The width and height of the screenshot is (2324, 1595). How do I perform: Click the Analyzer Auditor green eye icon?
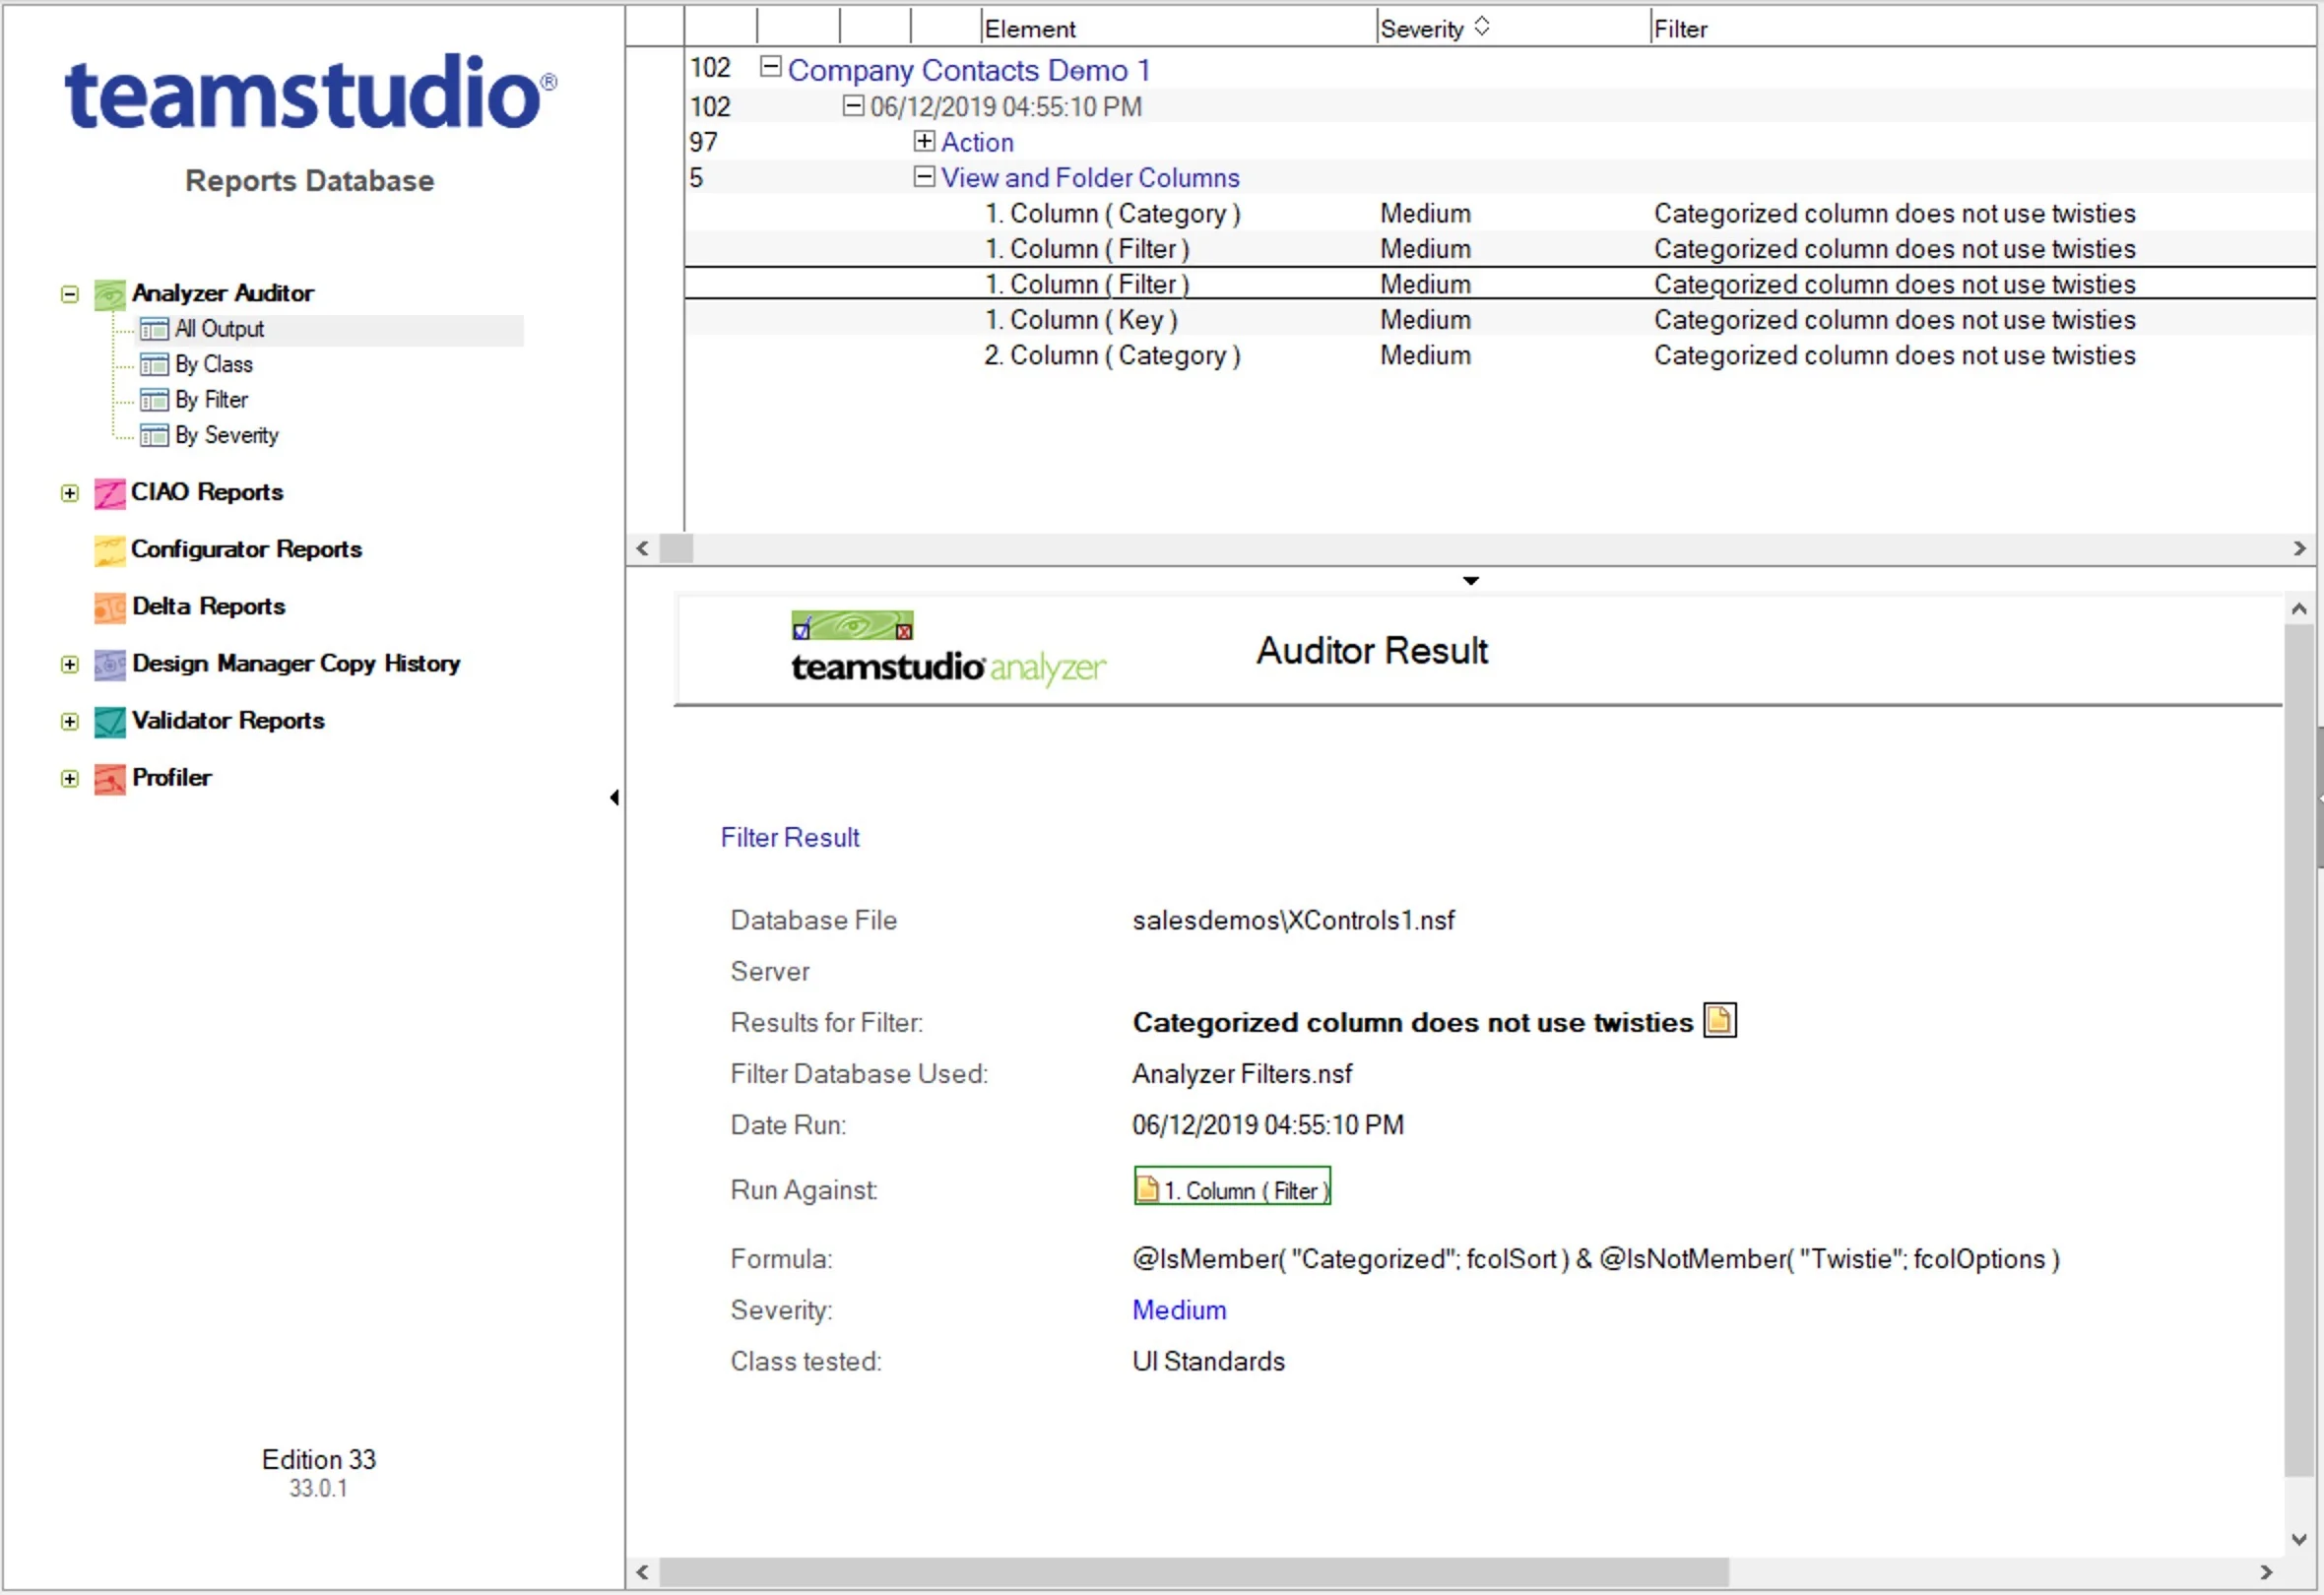point(110,294)
